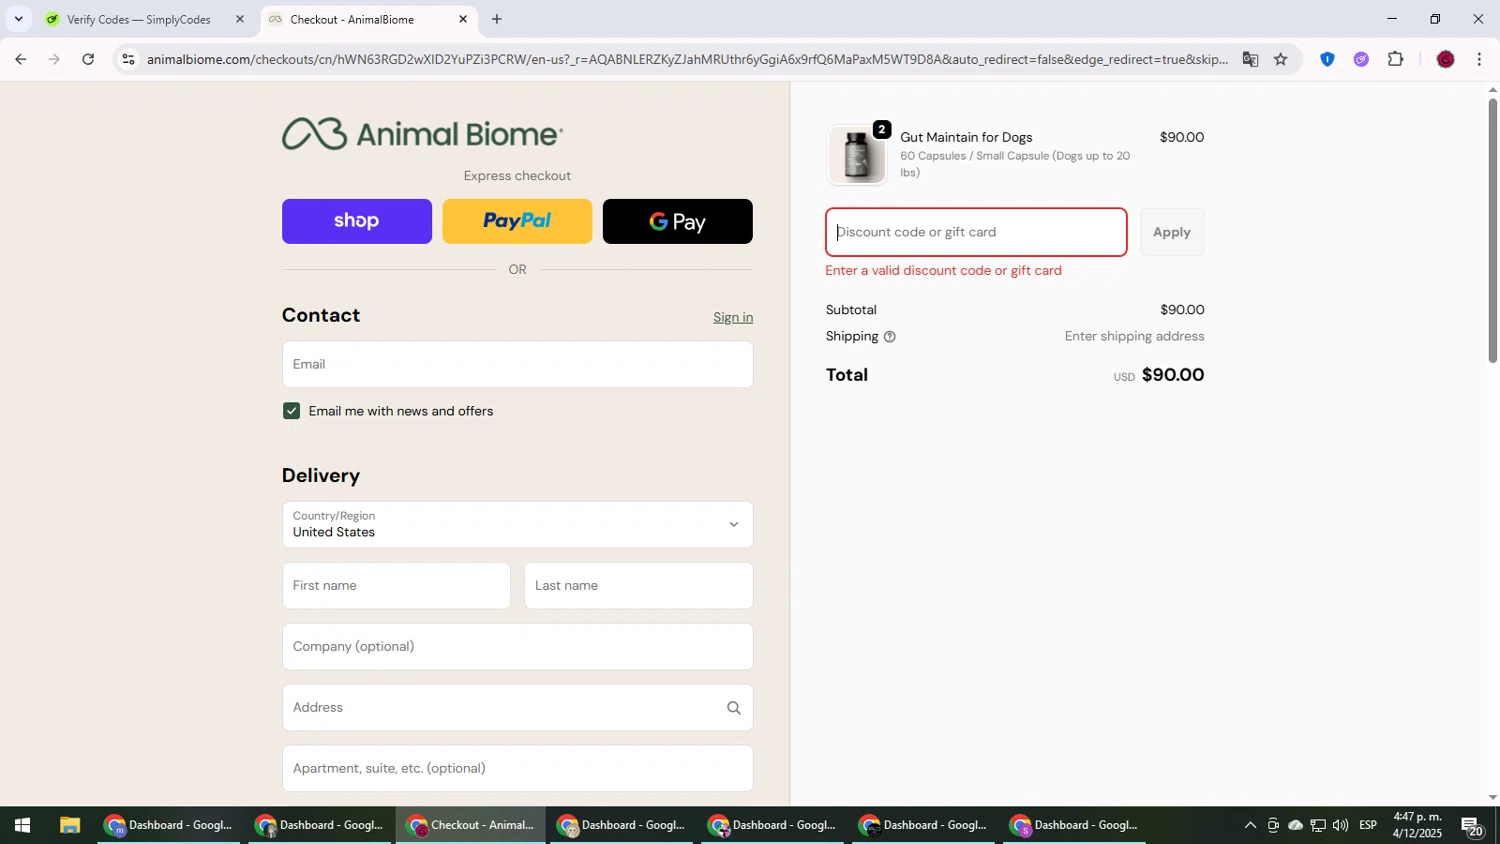Click the address bar URL
Viewport: 1500px width, 844px height.
point(687,59)
